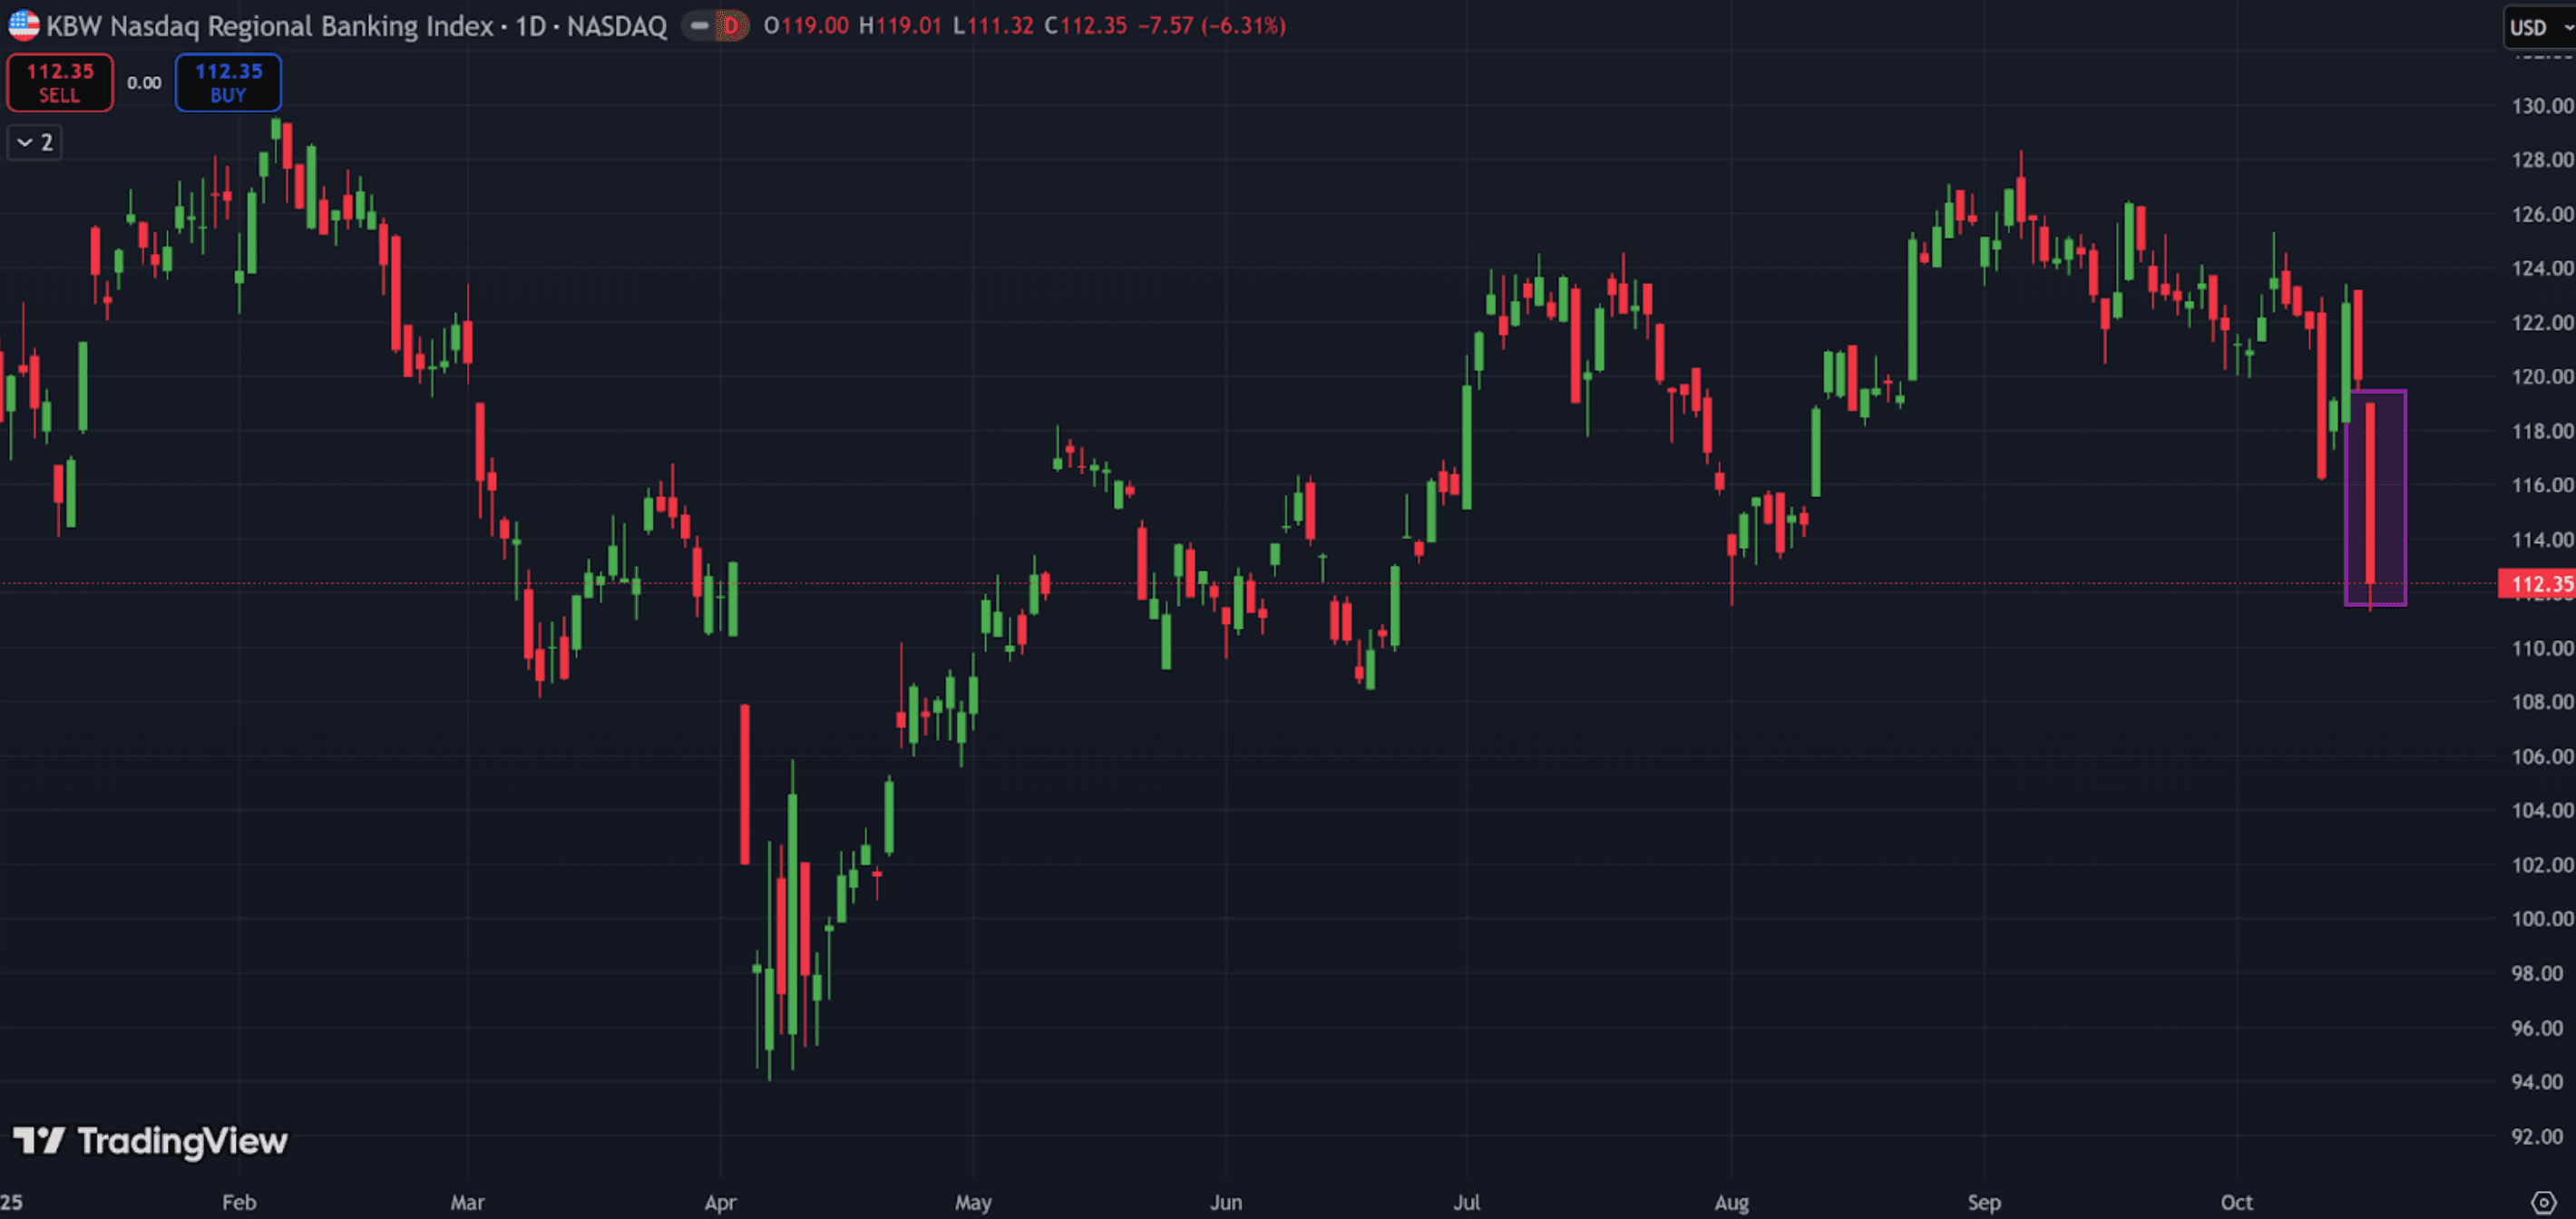The height and width of the screenshot is (1219, 2576).
Task: Click the US flag symbol icon
Action: 23,25
